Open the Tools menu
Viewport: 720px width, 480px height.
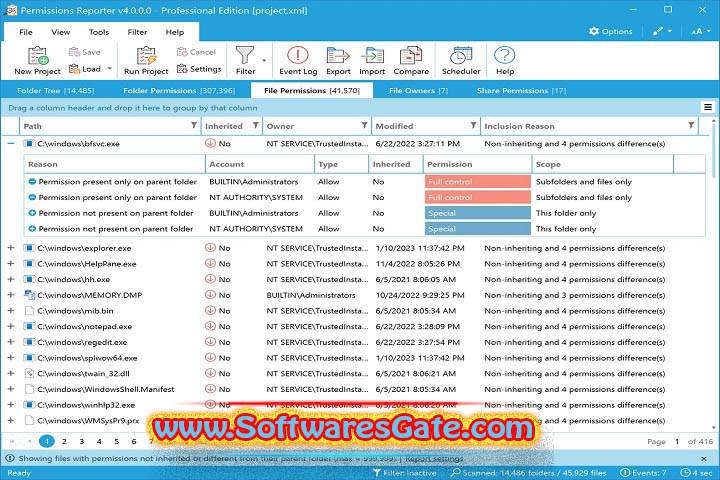click(x=99, y=32)
